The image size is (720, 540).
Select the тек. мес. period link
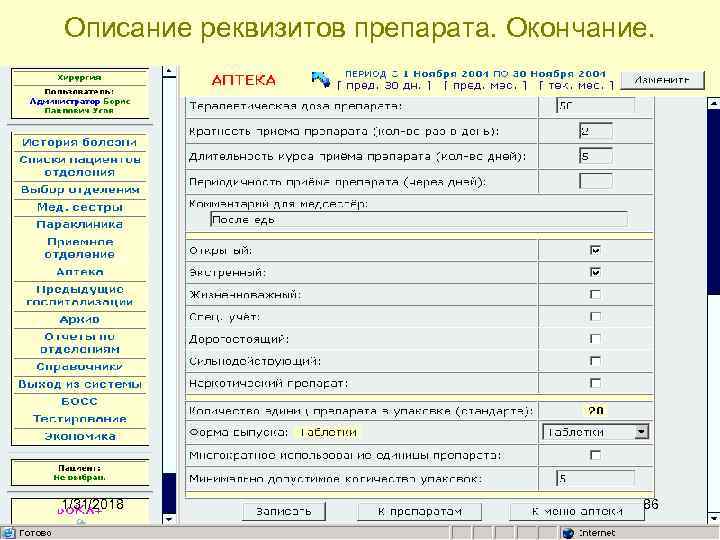coord(577,86)
